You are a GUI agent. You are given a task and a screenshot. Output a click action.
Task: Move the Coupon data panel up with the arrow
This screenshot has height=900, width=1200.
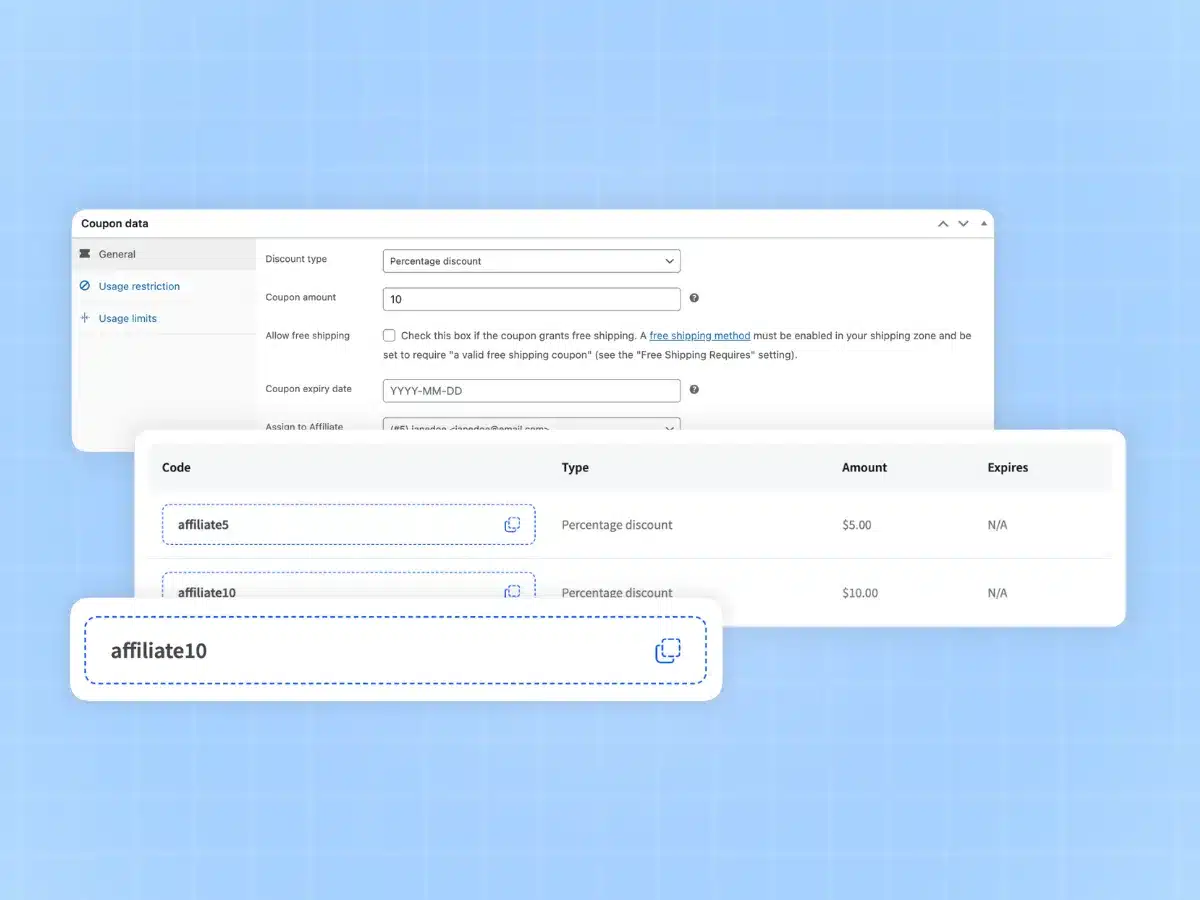point(942,223)
